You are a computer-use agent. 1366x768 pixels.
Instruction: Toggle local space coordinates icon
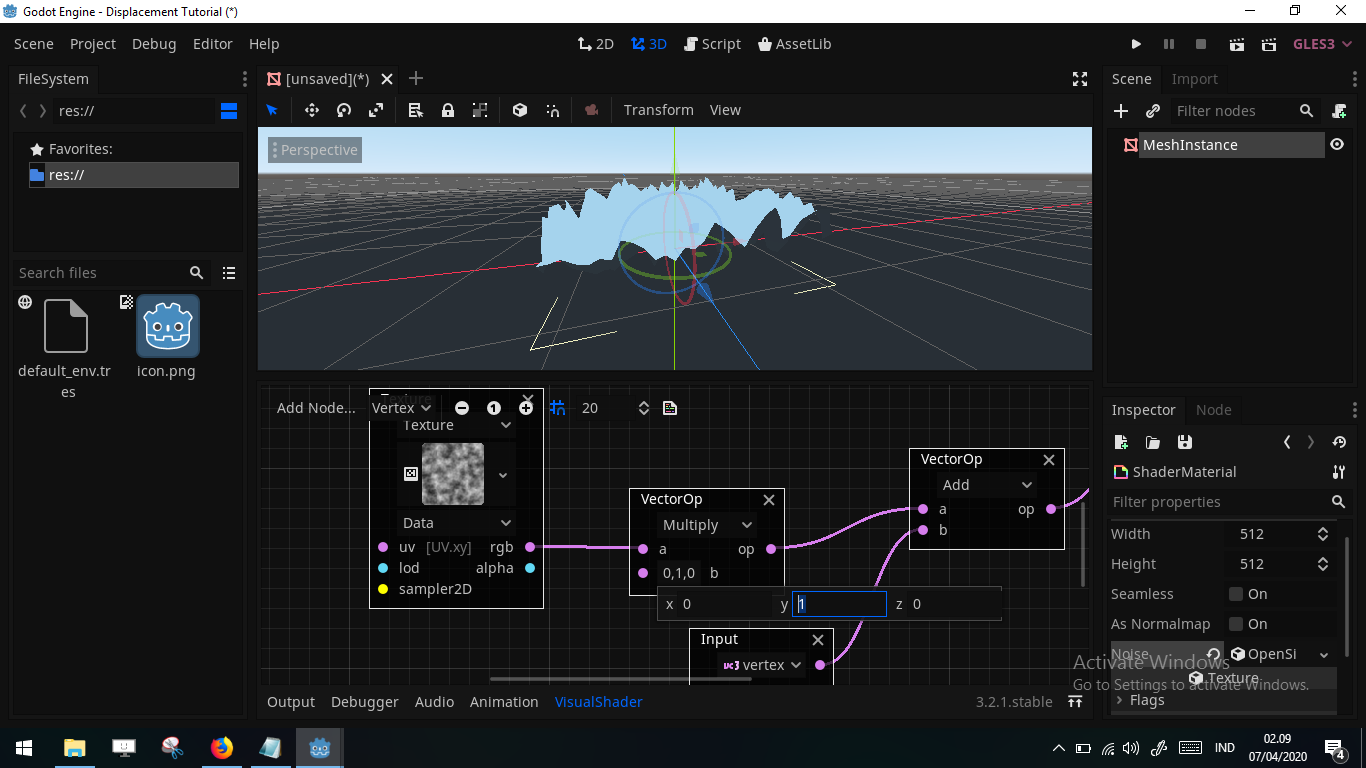pos(519,110)
